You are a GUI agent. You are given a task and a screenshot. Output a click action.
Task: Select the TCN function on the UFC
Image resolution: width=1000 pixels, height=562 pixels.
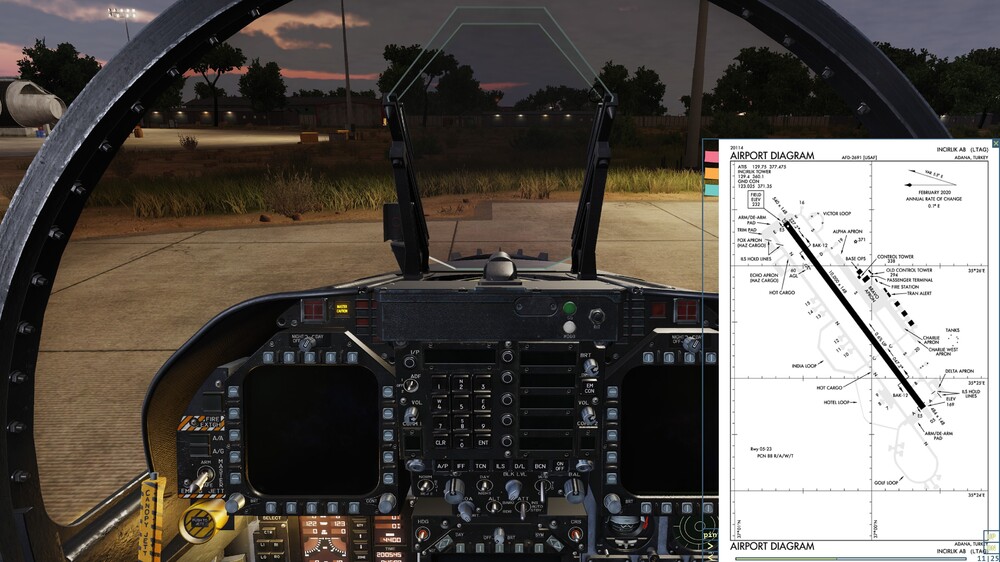pyautogui.click(x=481, y=466)
